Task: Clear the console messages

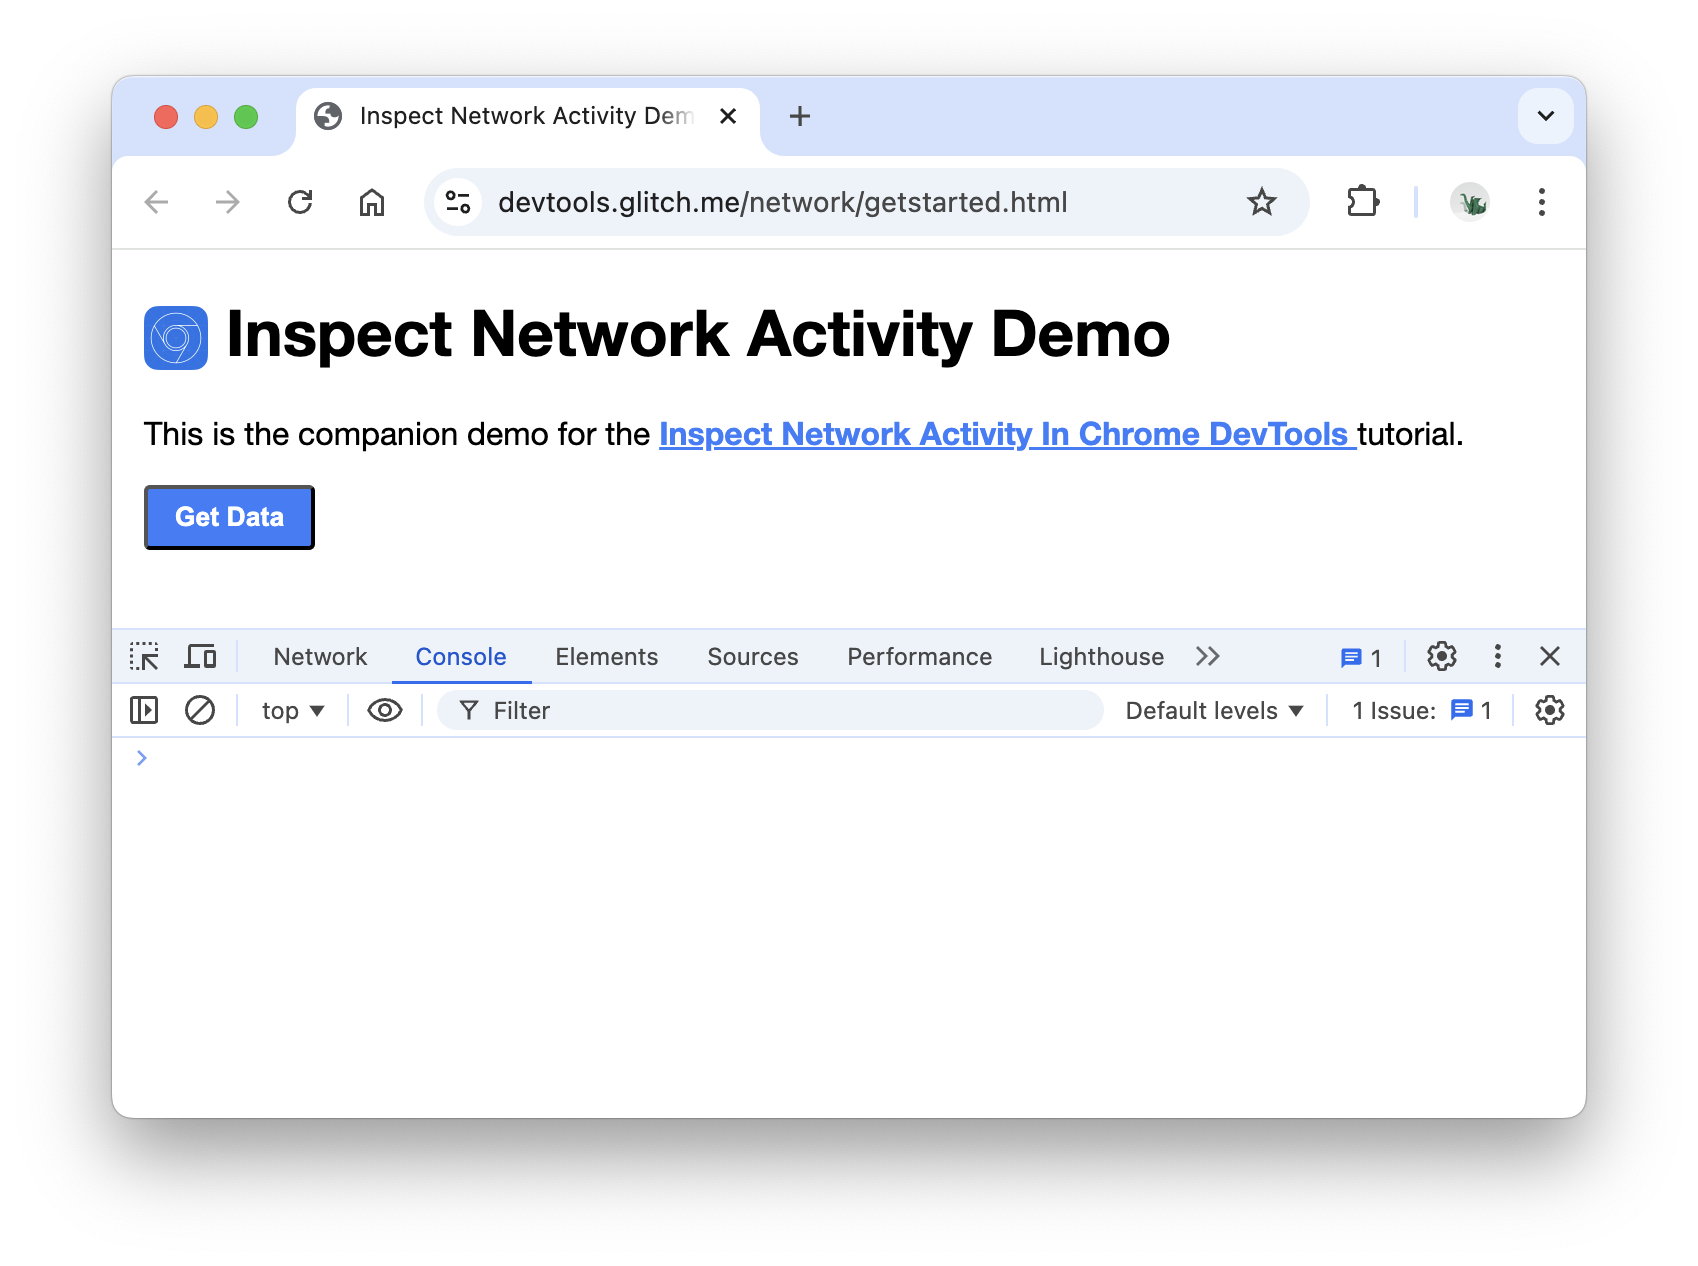Action: point(200,710)
